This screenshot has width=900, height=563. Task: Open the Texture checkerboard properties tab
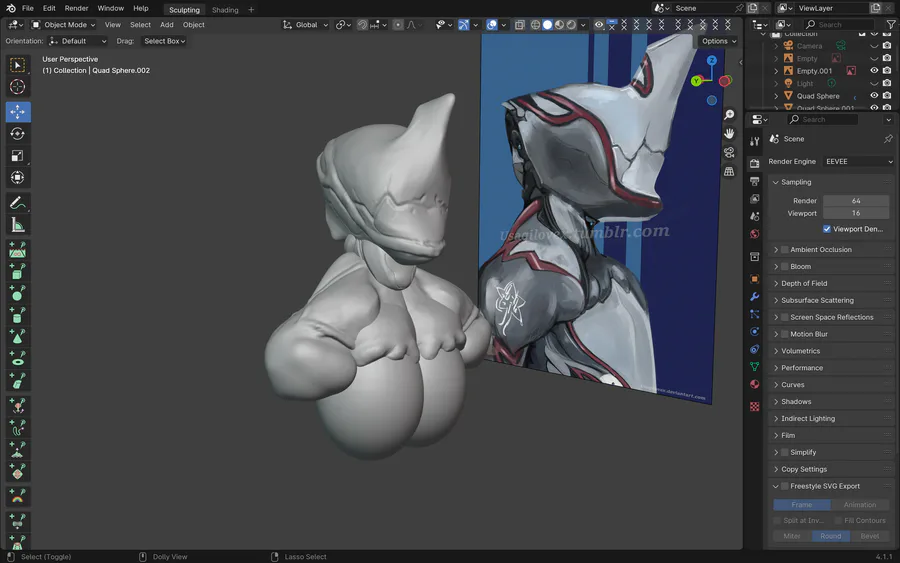tap(755, 406)
